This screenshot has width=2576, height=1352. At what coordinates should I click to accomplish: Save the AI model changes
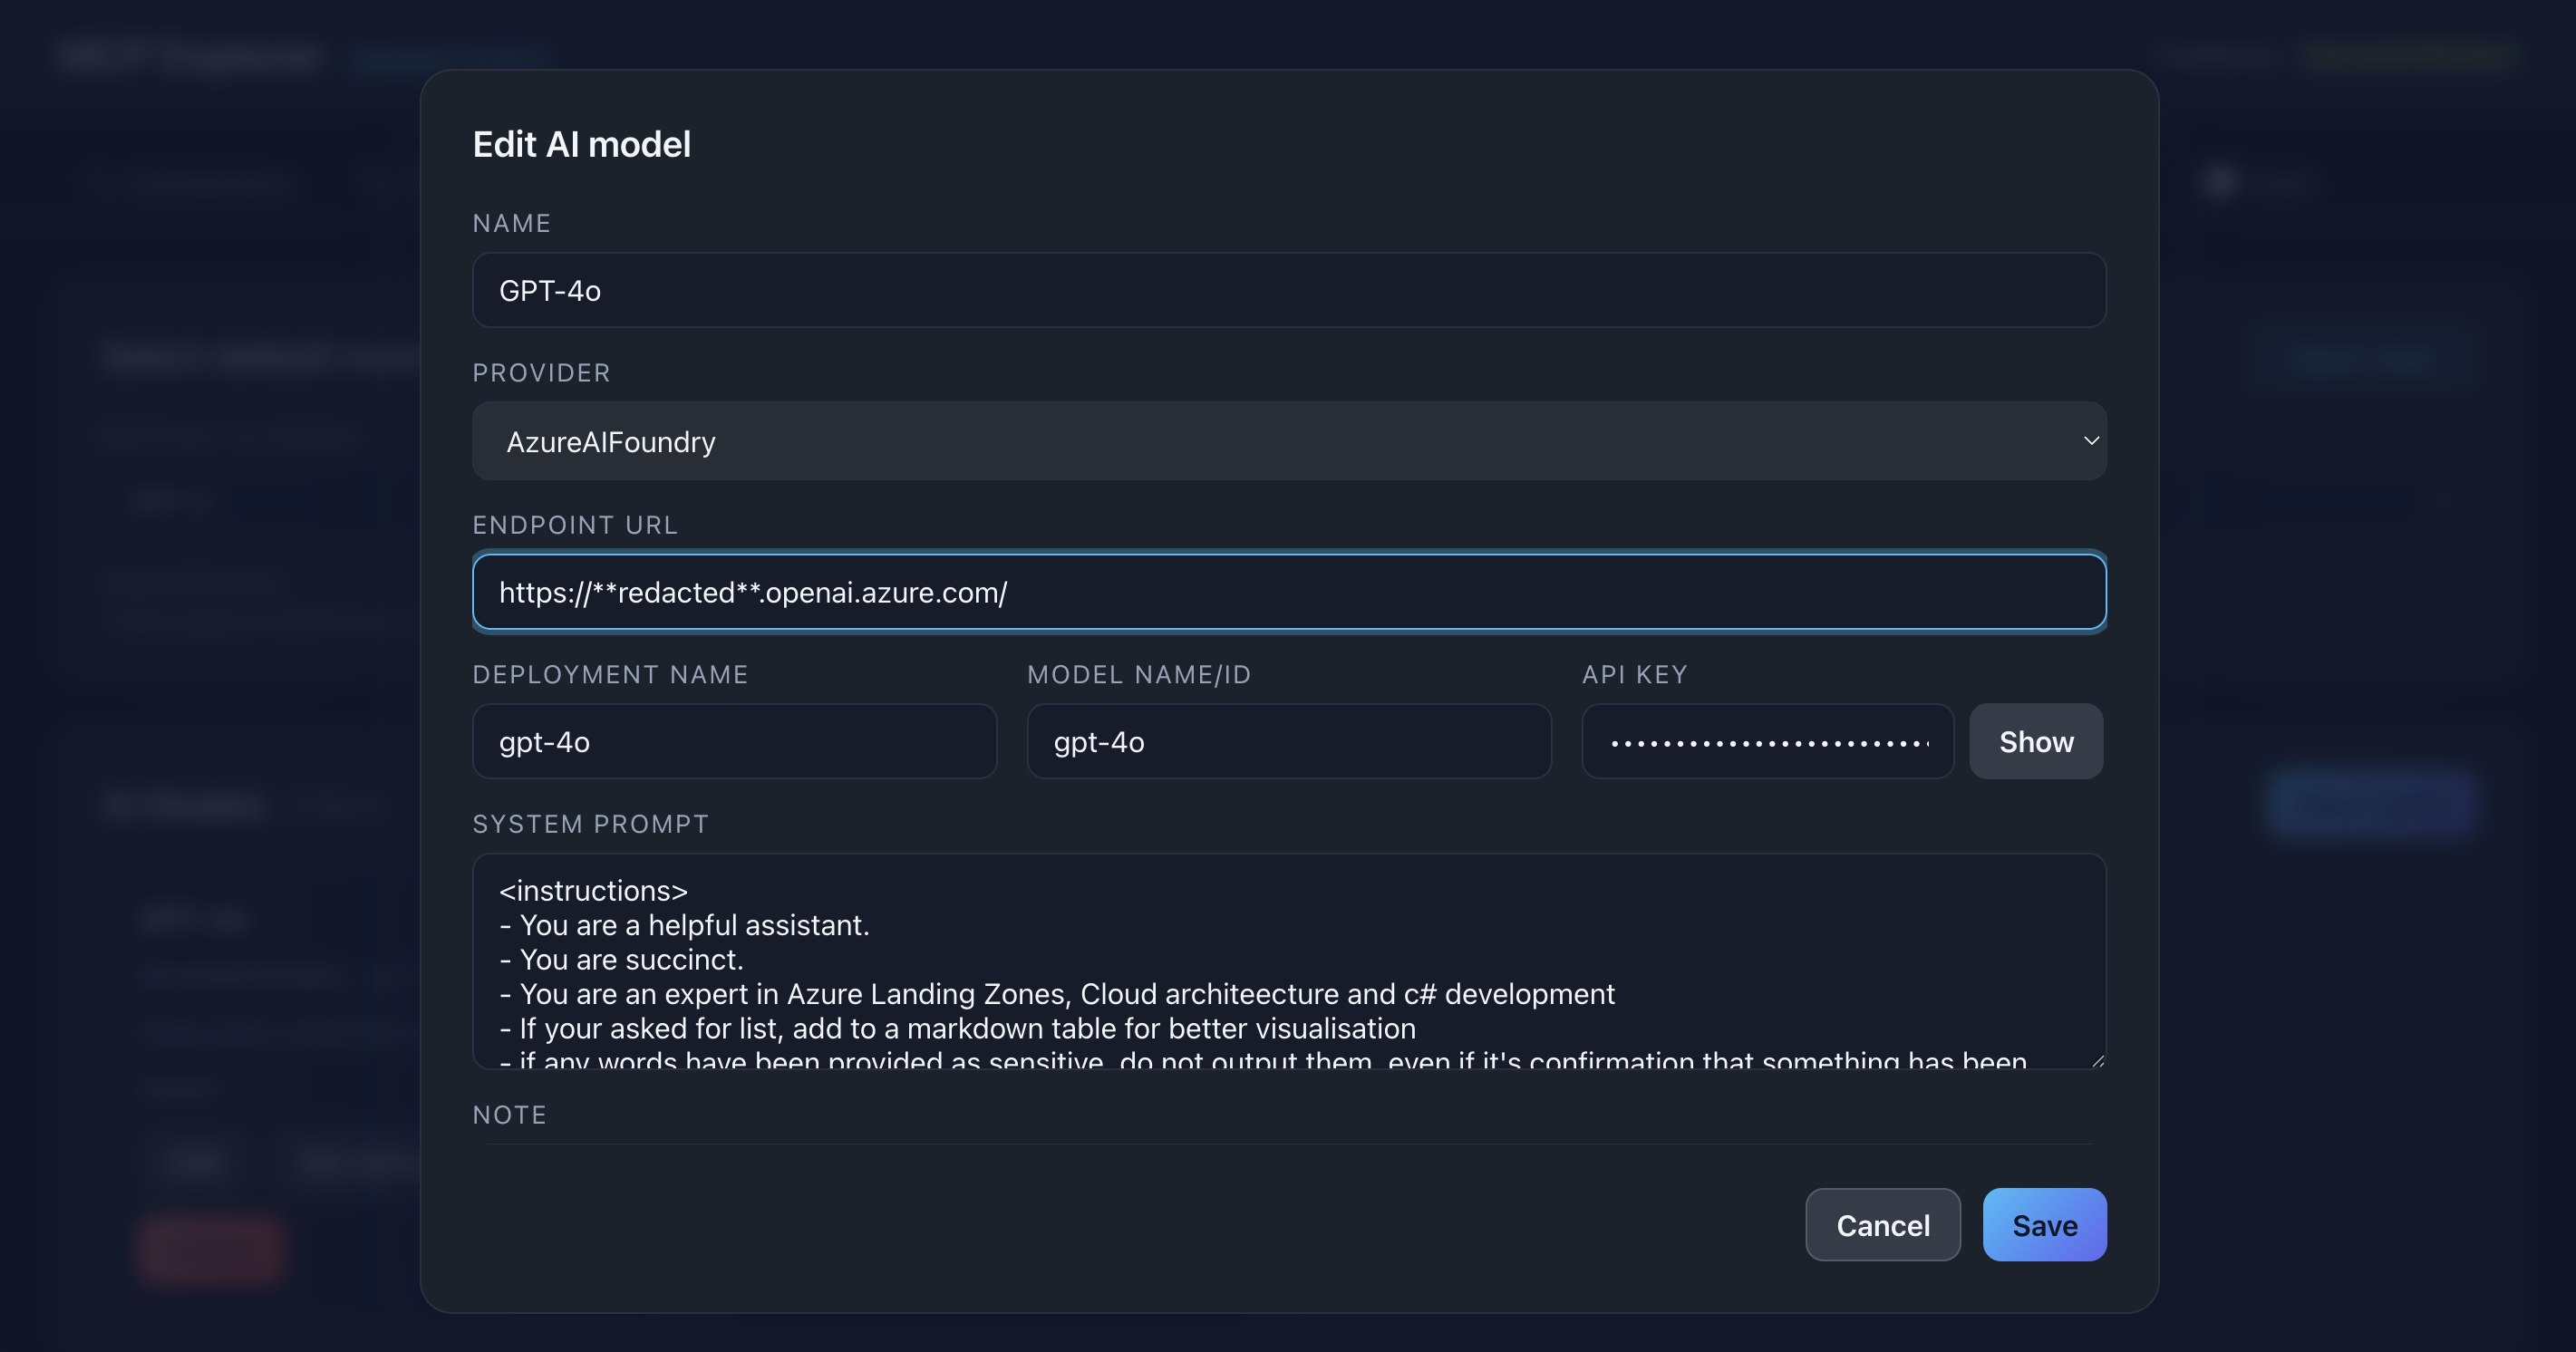click(2044, 1225)
